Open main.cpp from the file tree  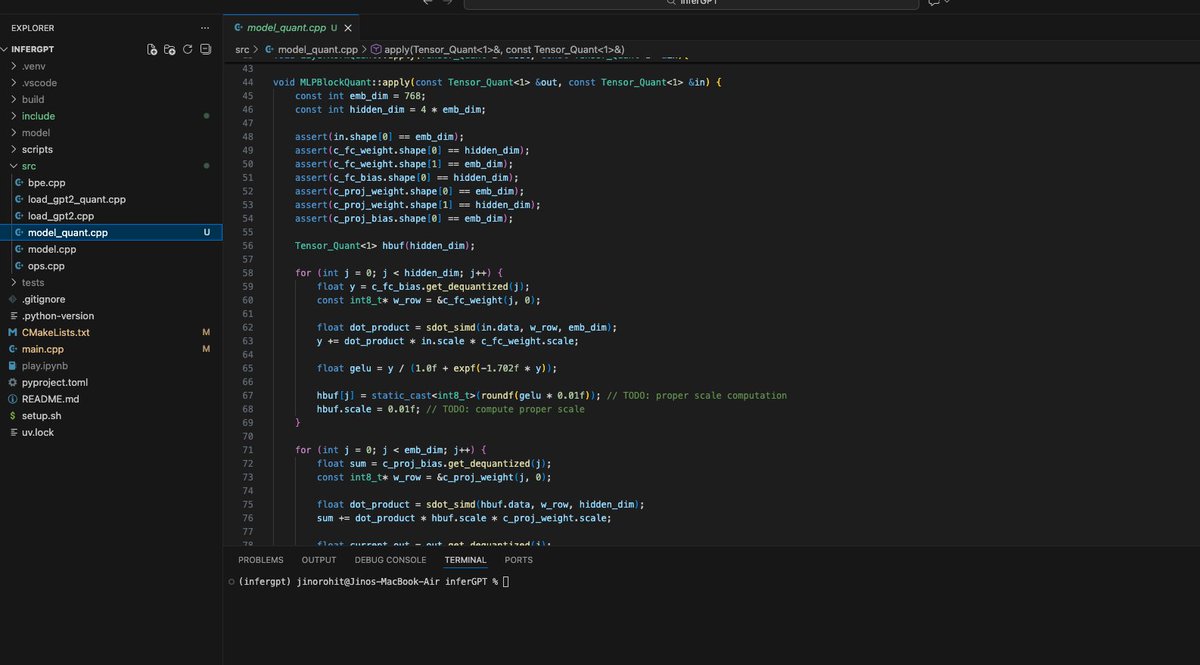pos(111,349)
